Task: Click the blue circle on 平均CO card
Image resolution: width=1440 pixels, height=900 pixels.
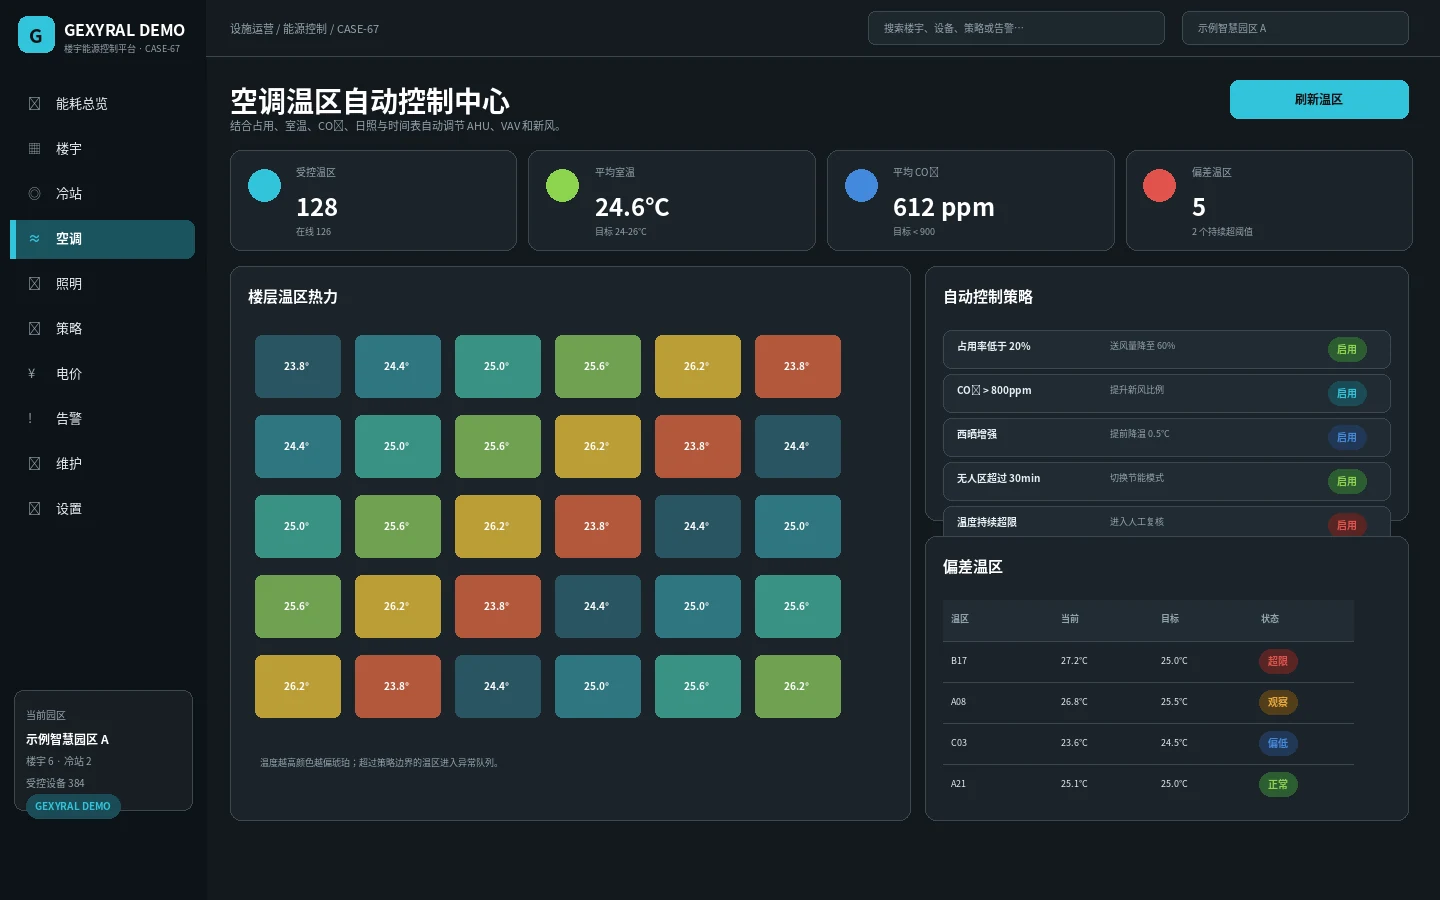Action: [x=861, y=185]
